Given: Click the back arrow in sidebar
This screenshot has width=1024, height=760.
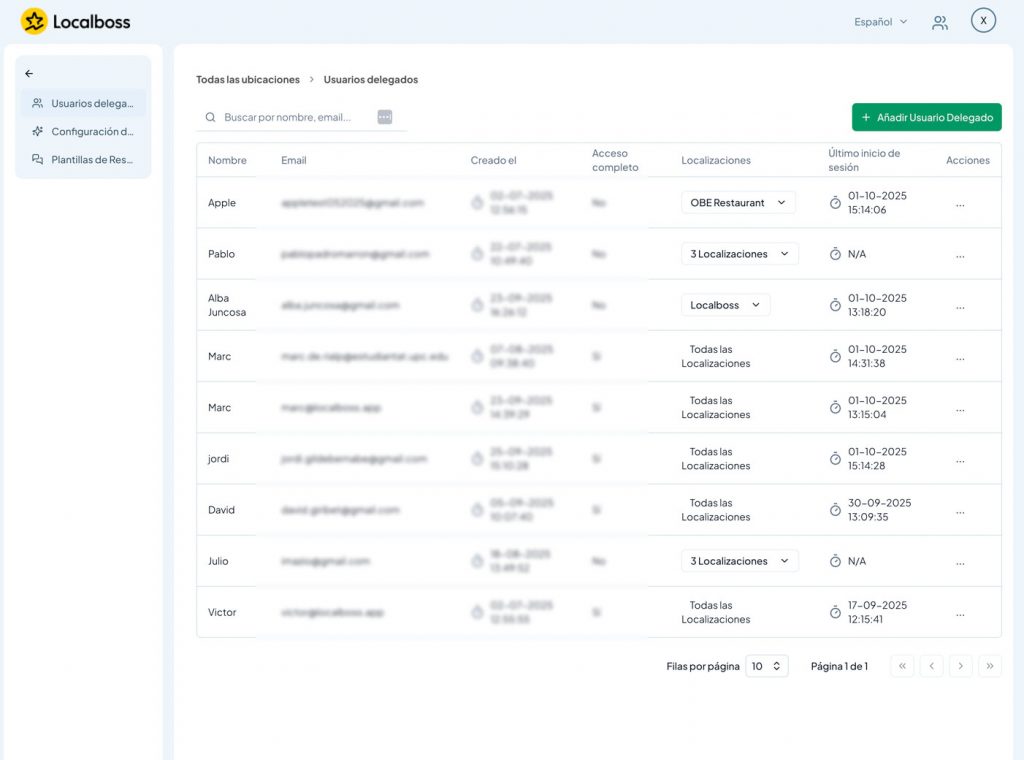Looking at the screenshot, I should (x=29, y=73).
